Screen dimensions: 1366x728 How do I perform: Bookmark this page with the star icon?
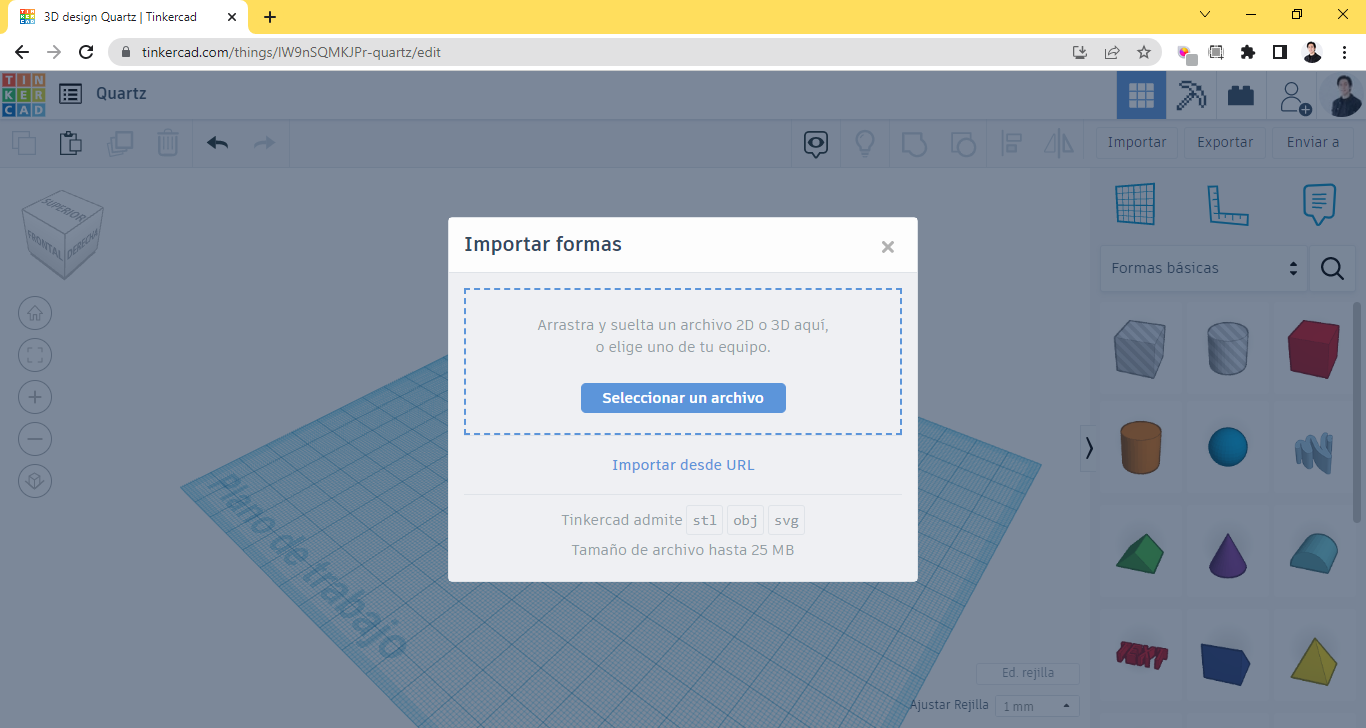1144,52
